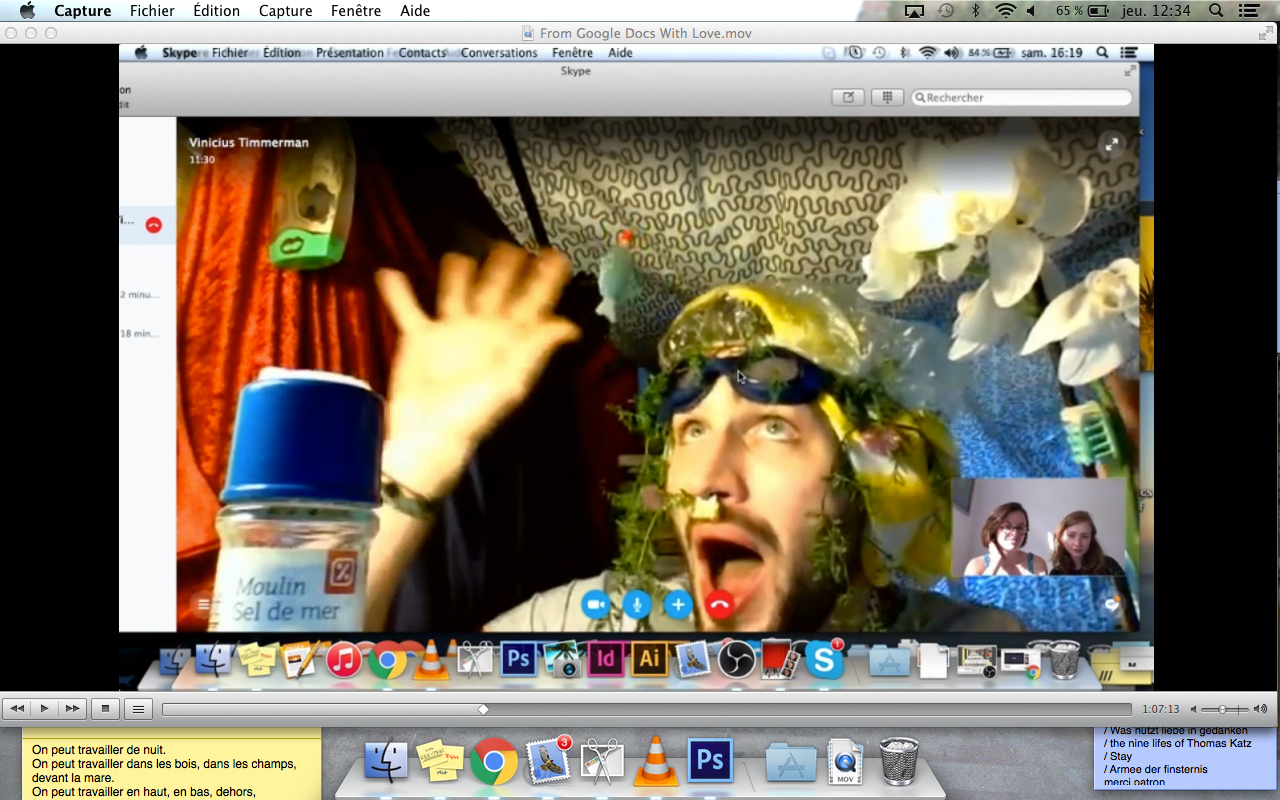Click the loud speaker icon ending the volume slider
Viewport: 1280px width, 800px height.
tap(1260, 709)
